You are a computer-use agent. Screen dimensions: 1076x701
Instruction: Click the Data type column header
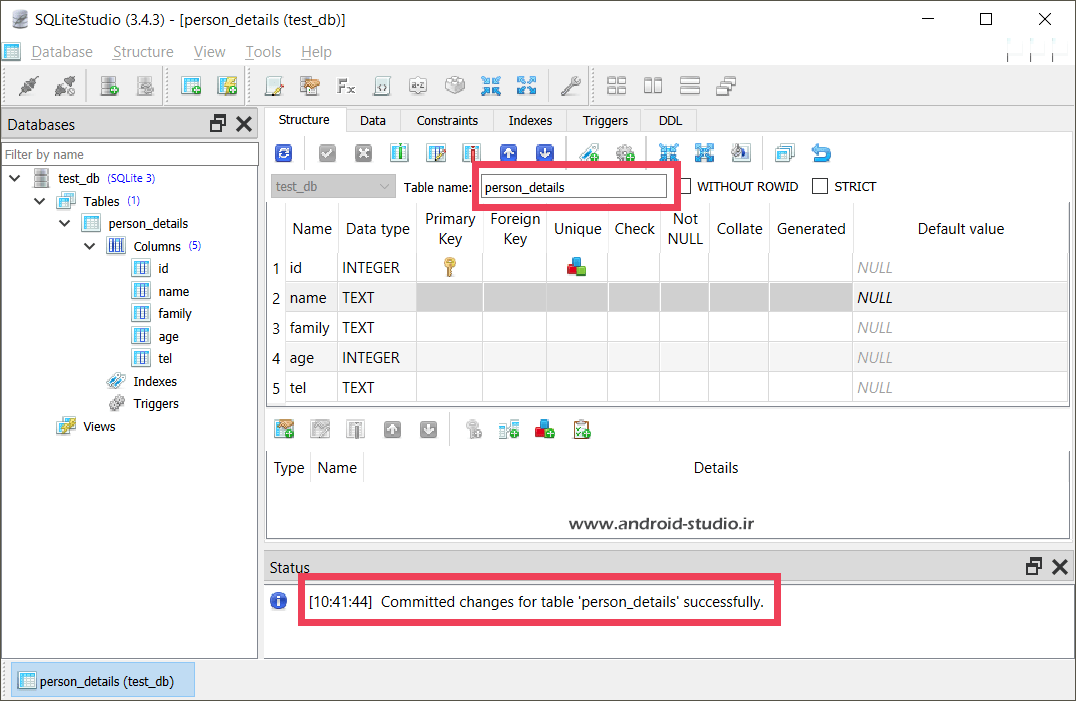coord(377,229)
